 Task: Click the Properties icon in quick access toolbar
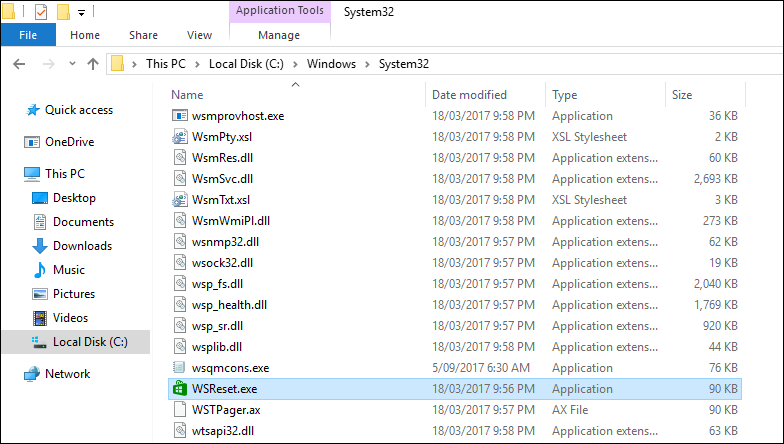click(x=41, y=12)
